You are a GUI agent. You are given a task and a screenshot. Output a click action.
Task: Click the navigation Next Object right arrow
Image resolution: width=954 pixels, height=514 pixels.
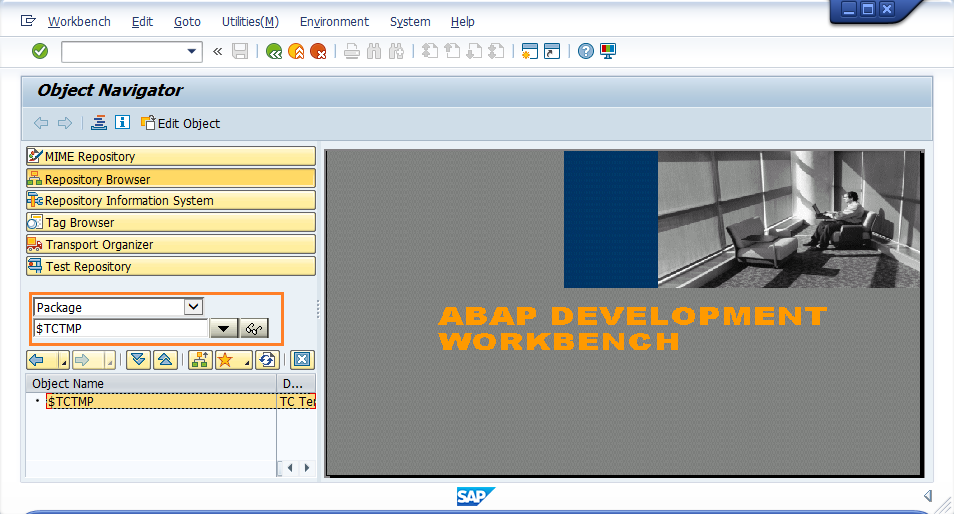[x=84, y=360]
